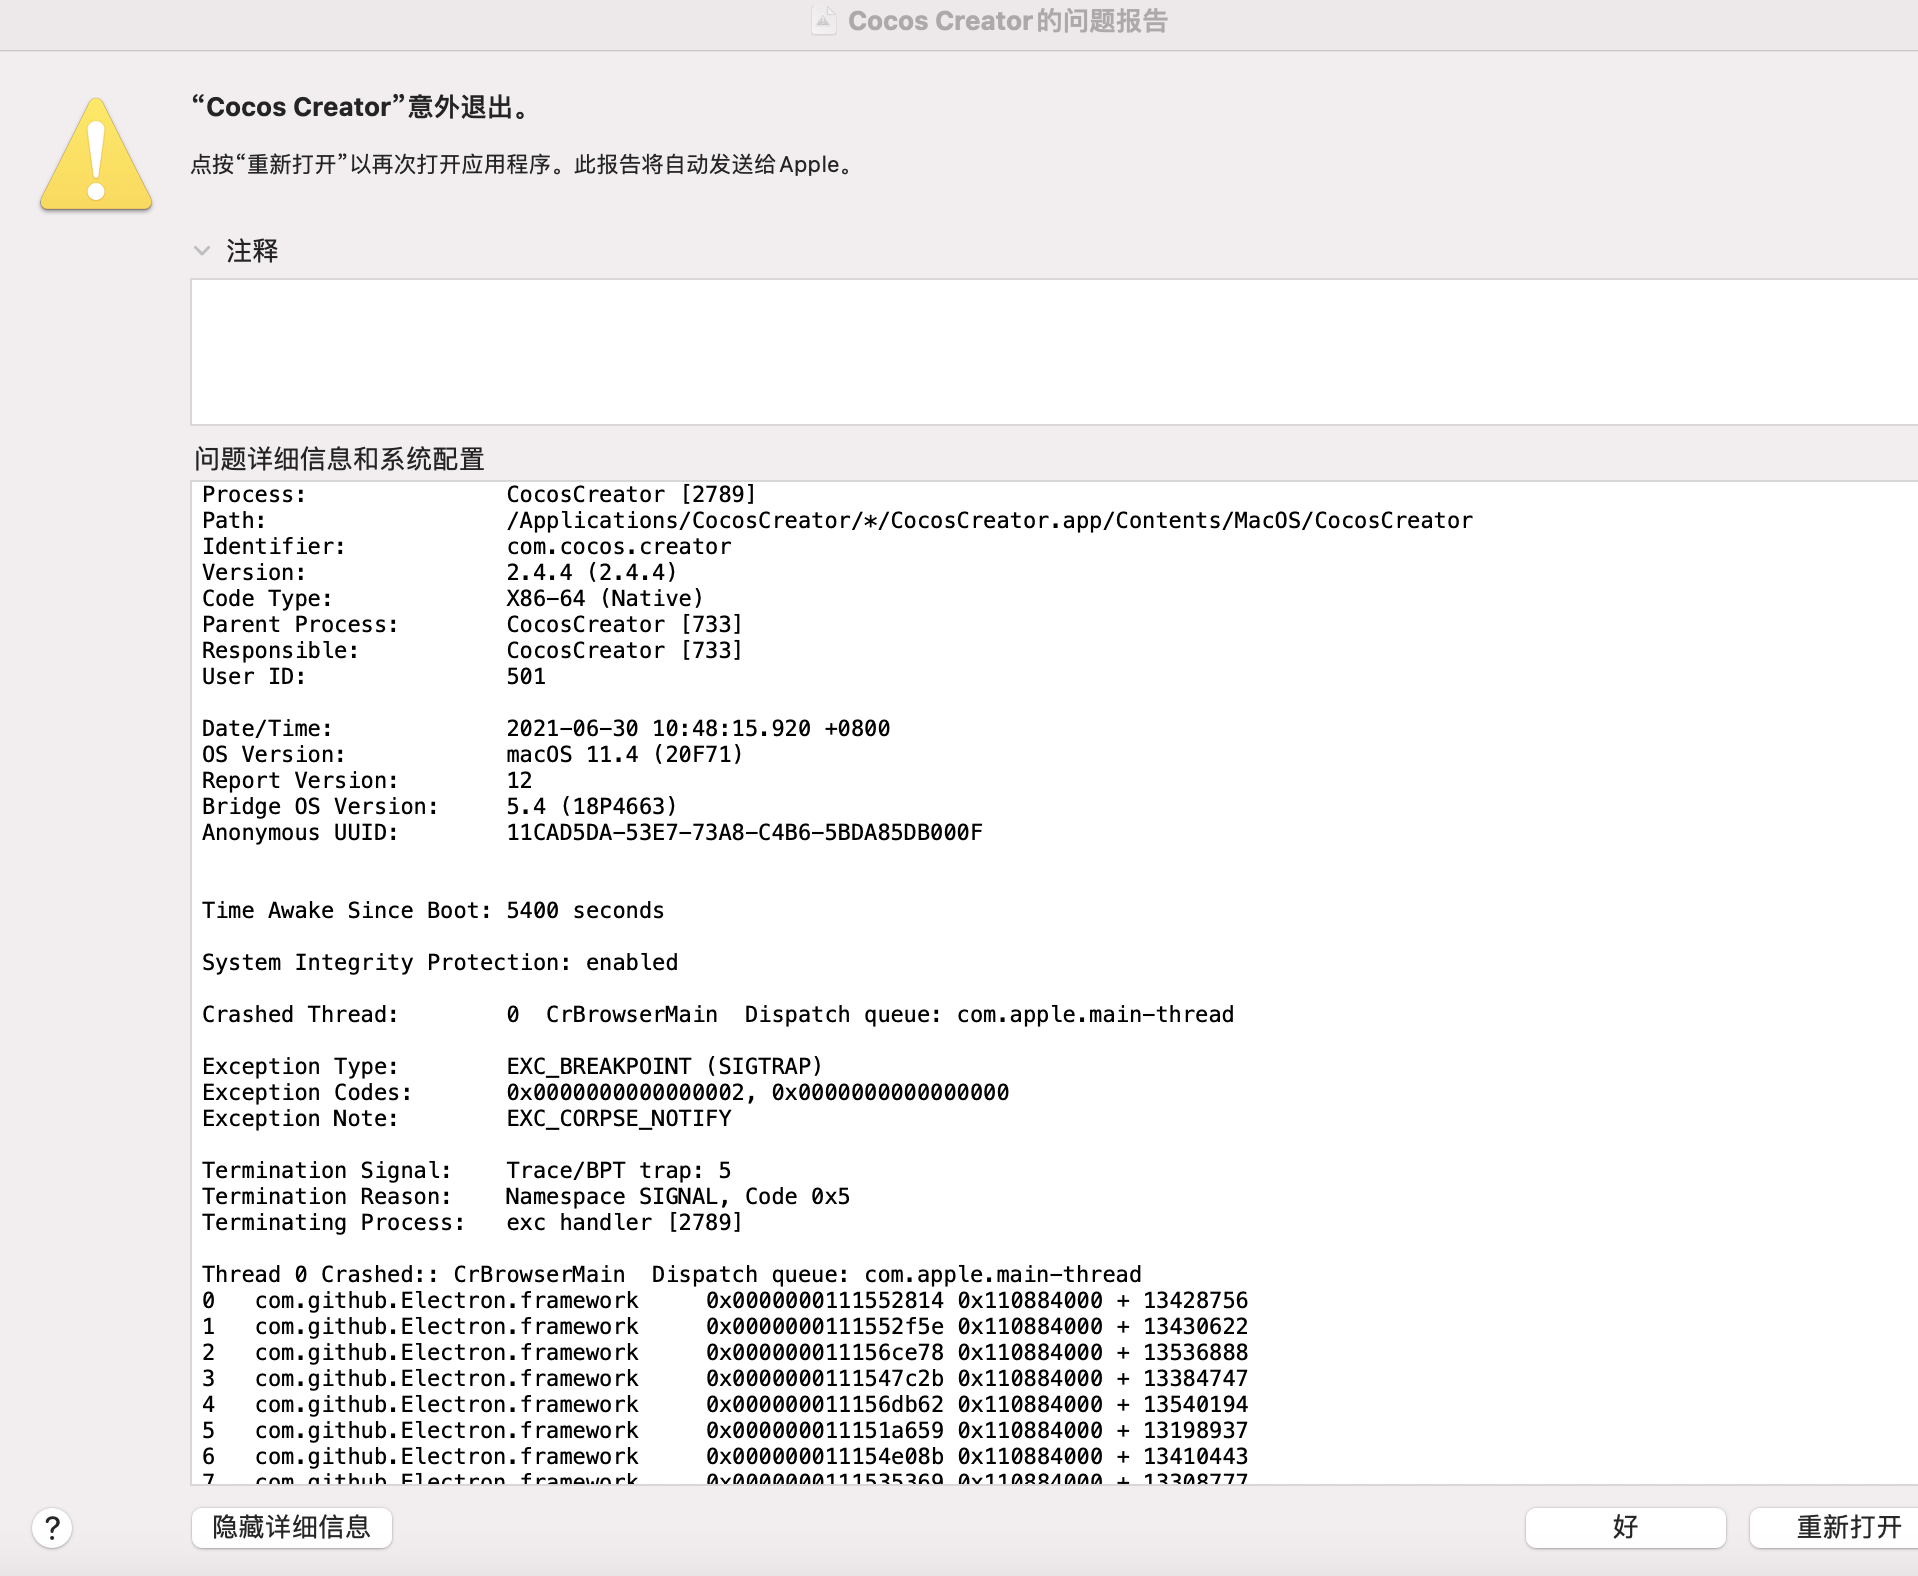Click the Anonymous UUID line
This screenshot has height=1576, width=1918.
click(592, 832)
